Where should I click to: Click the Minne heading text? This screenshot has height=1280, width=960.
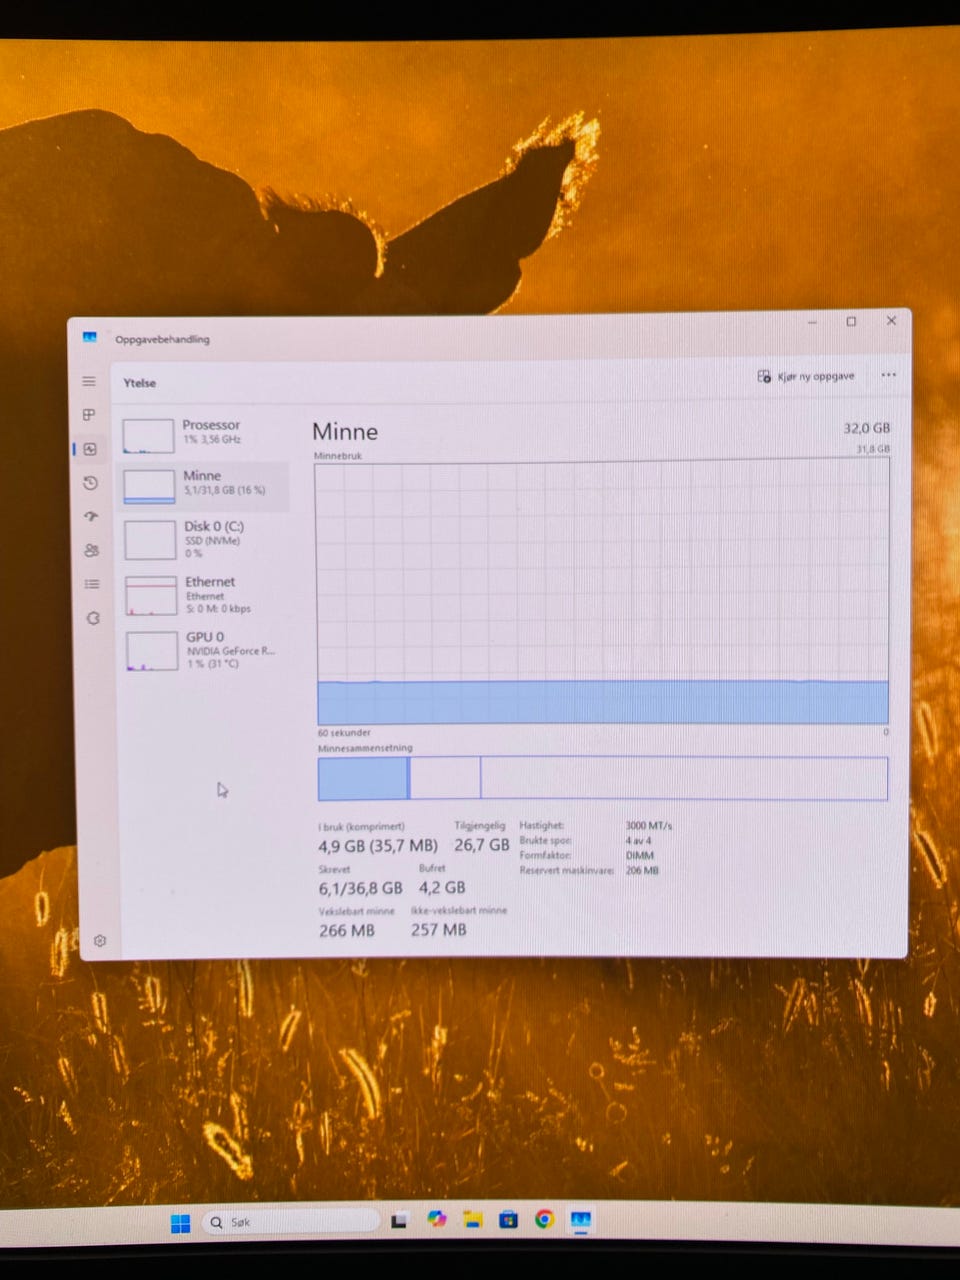[x=345, y=431]
